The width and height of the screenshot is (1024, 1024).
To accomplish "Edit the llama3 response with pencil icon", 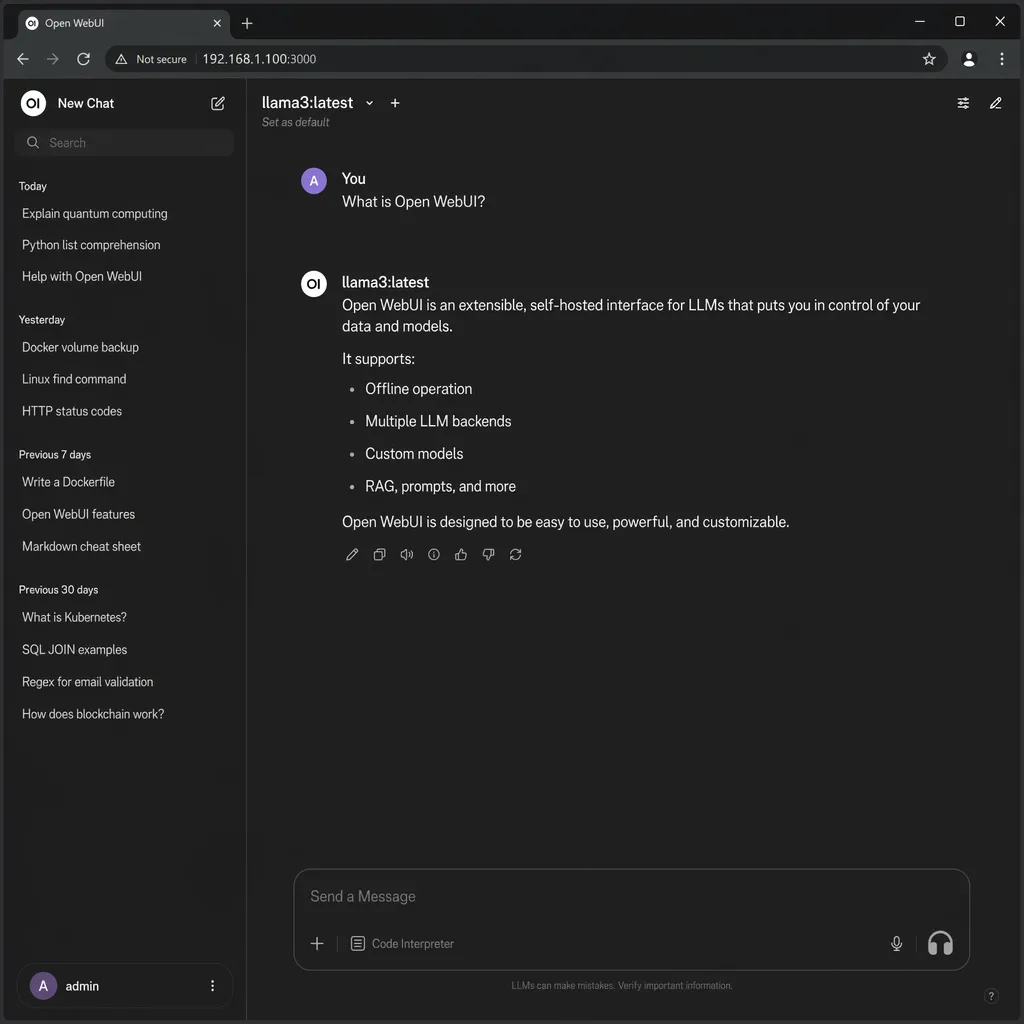I will [x=352, y=554].
